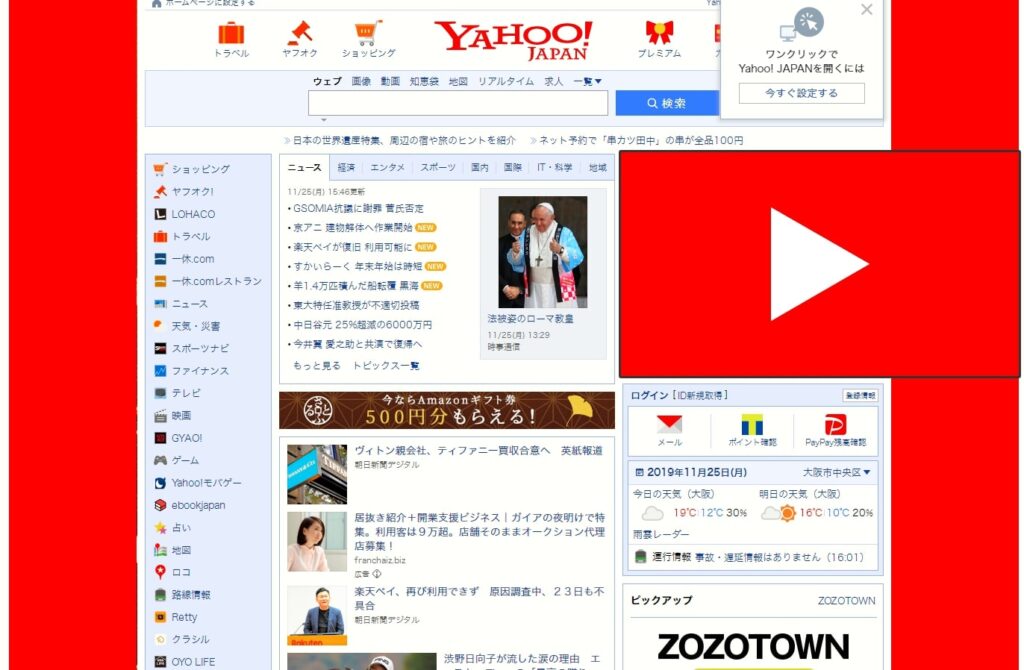This screenshot has width=1024, height=670.
Task: Expand the arrow below the search box
Action: [323, 120]
